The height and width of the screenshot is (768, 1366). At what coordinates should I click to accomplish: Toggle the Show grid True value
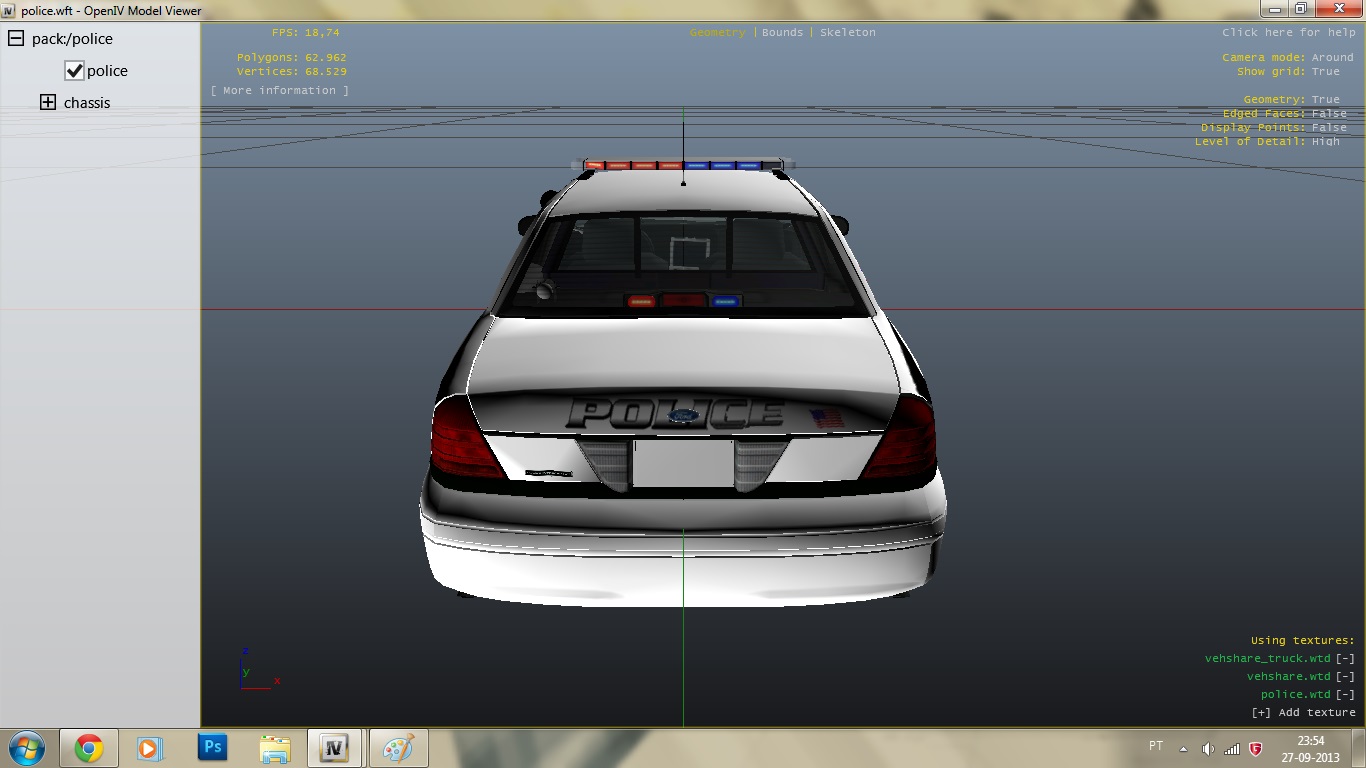1325,72
